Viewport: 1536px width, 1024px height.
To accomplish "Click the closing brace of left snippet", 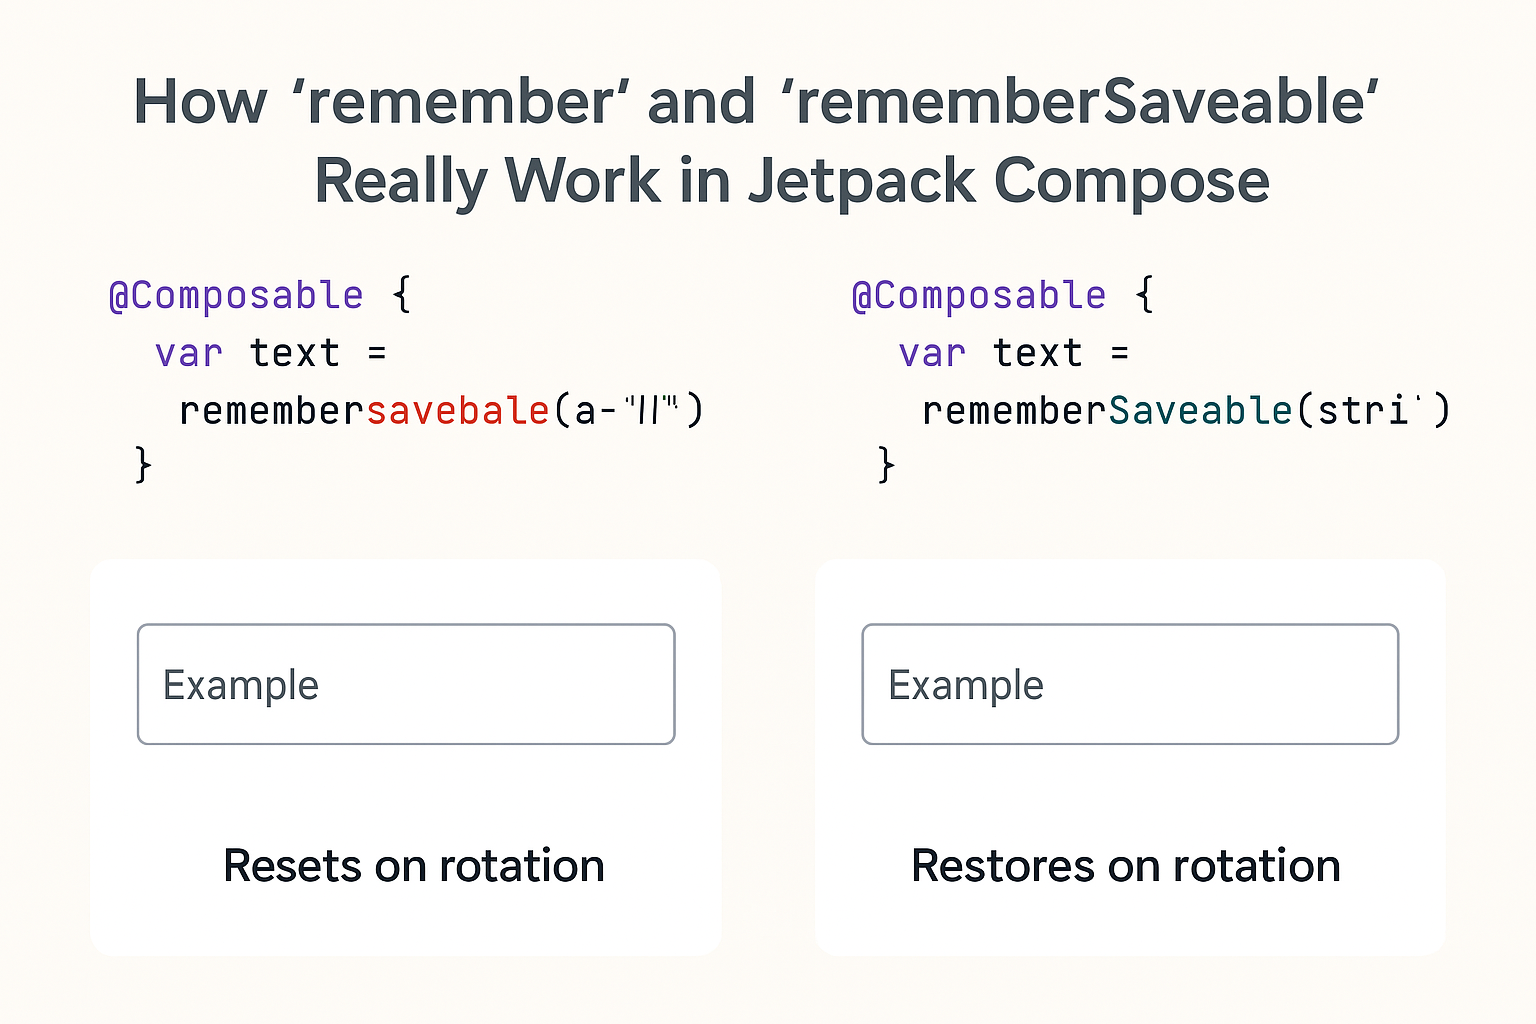I will coord(143,465).
